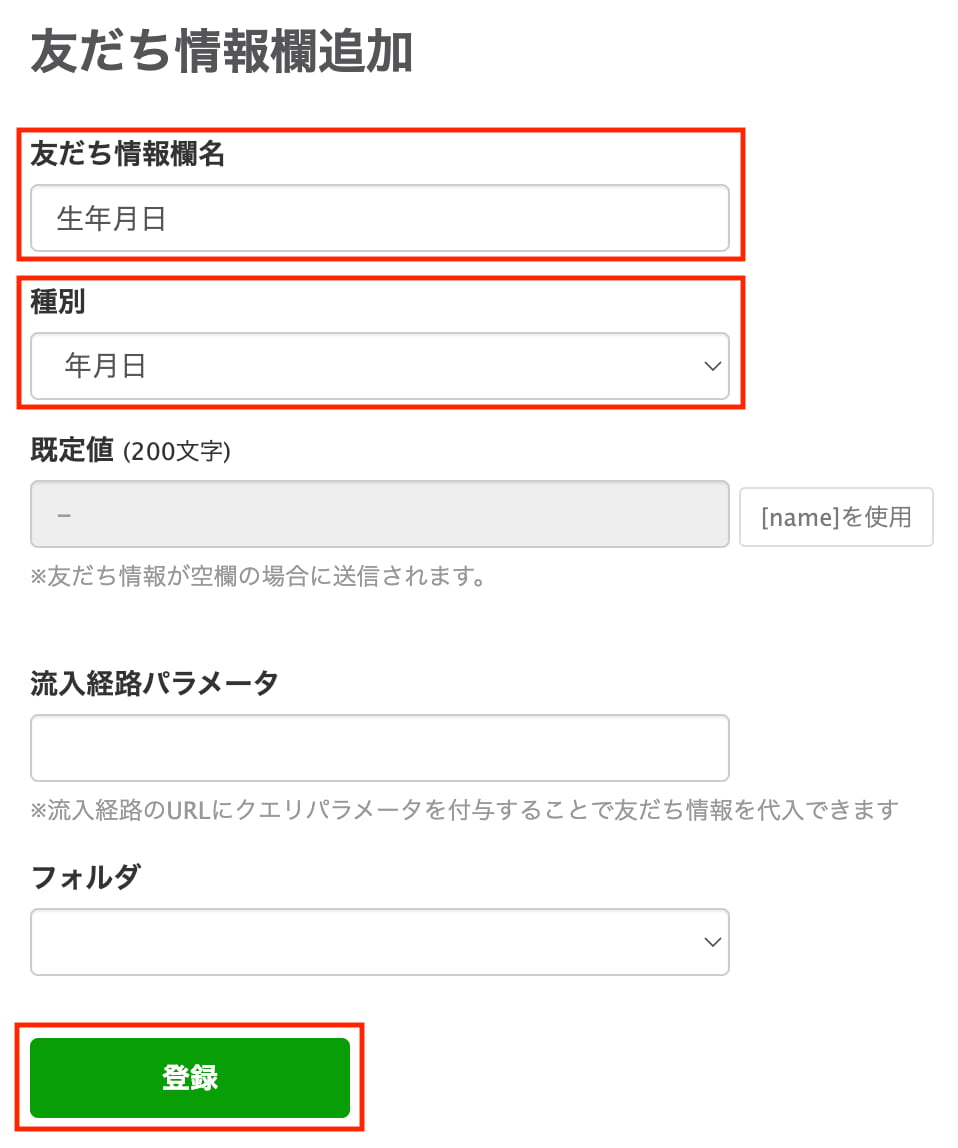The height and width of the screenshot is (1148, 958).
Task: Open the folder chevron arrow
Action: pos(711,941)
